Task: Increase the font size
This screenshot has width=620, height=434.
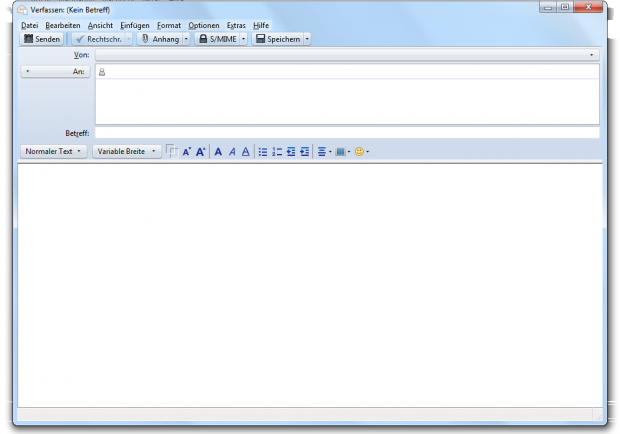Action: pos(201,151)
